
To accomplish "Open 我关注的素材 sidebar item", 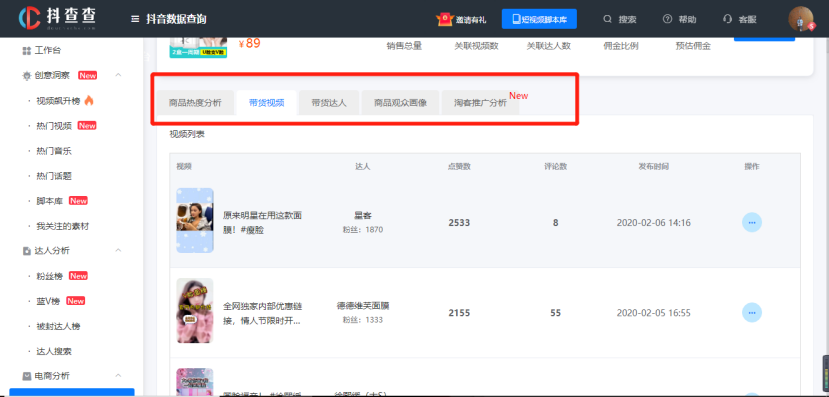I will (x=63, y=226).
